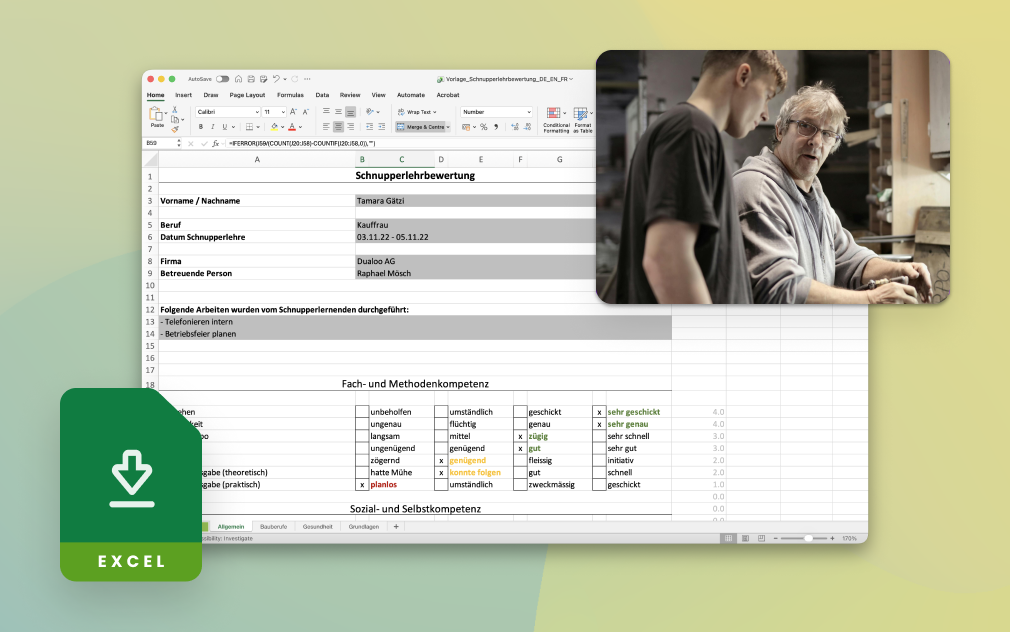Tick the checkbox next to 'unbeholfen'
1010x632 pixels.
362,412
